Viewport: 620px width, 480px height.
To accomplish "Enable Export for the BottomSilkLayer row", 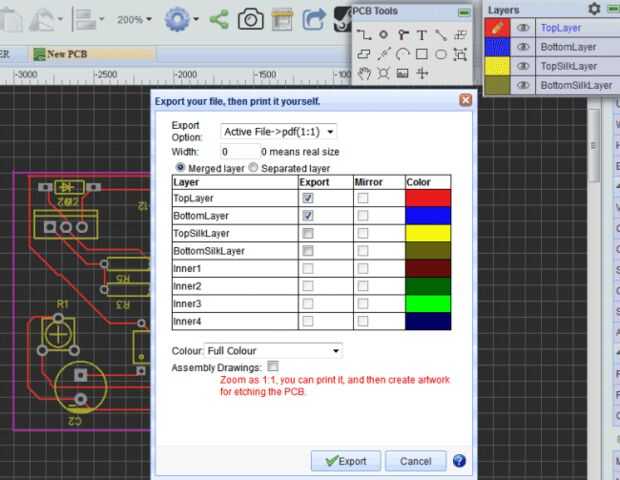I will pos(308,251).
